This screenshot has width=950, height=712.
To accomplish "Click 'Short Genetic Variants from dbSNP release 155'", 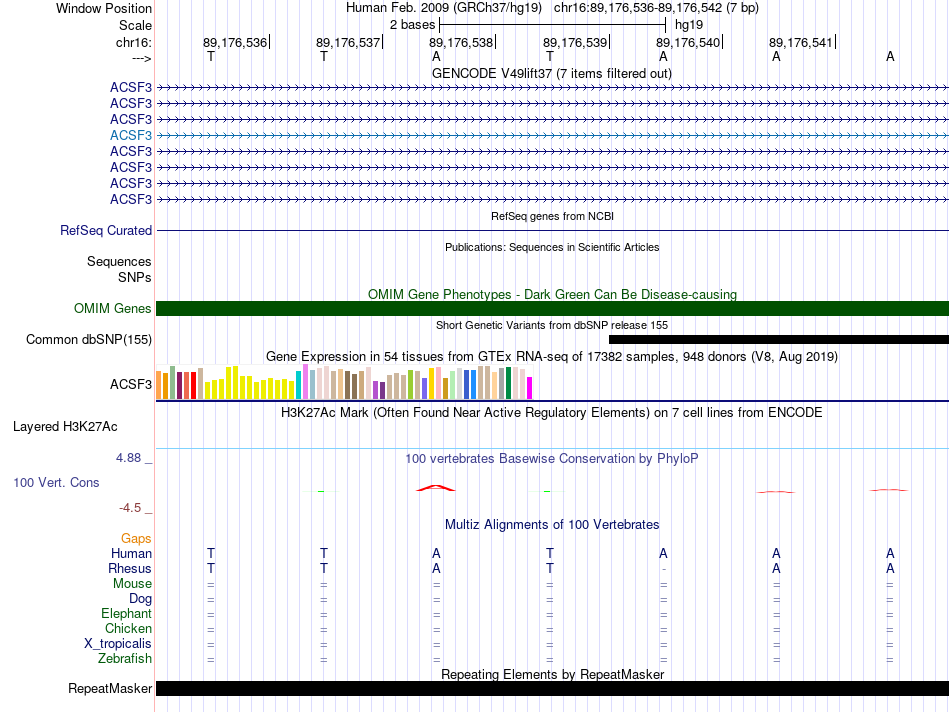I will point(552,325).
